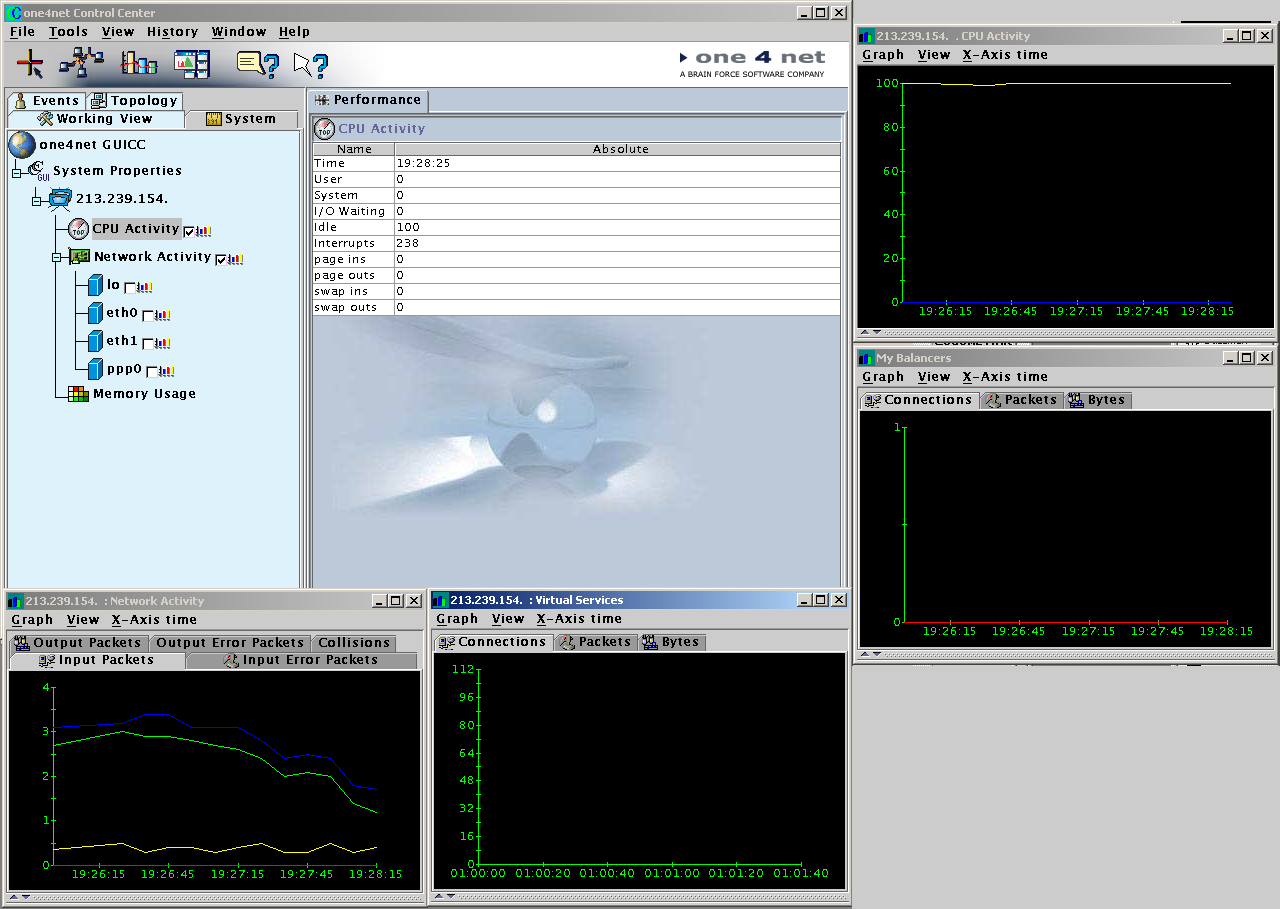
Task: Click the Absolute column header
Action: pyautogui.click(x=620, y=149)
